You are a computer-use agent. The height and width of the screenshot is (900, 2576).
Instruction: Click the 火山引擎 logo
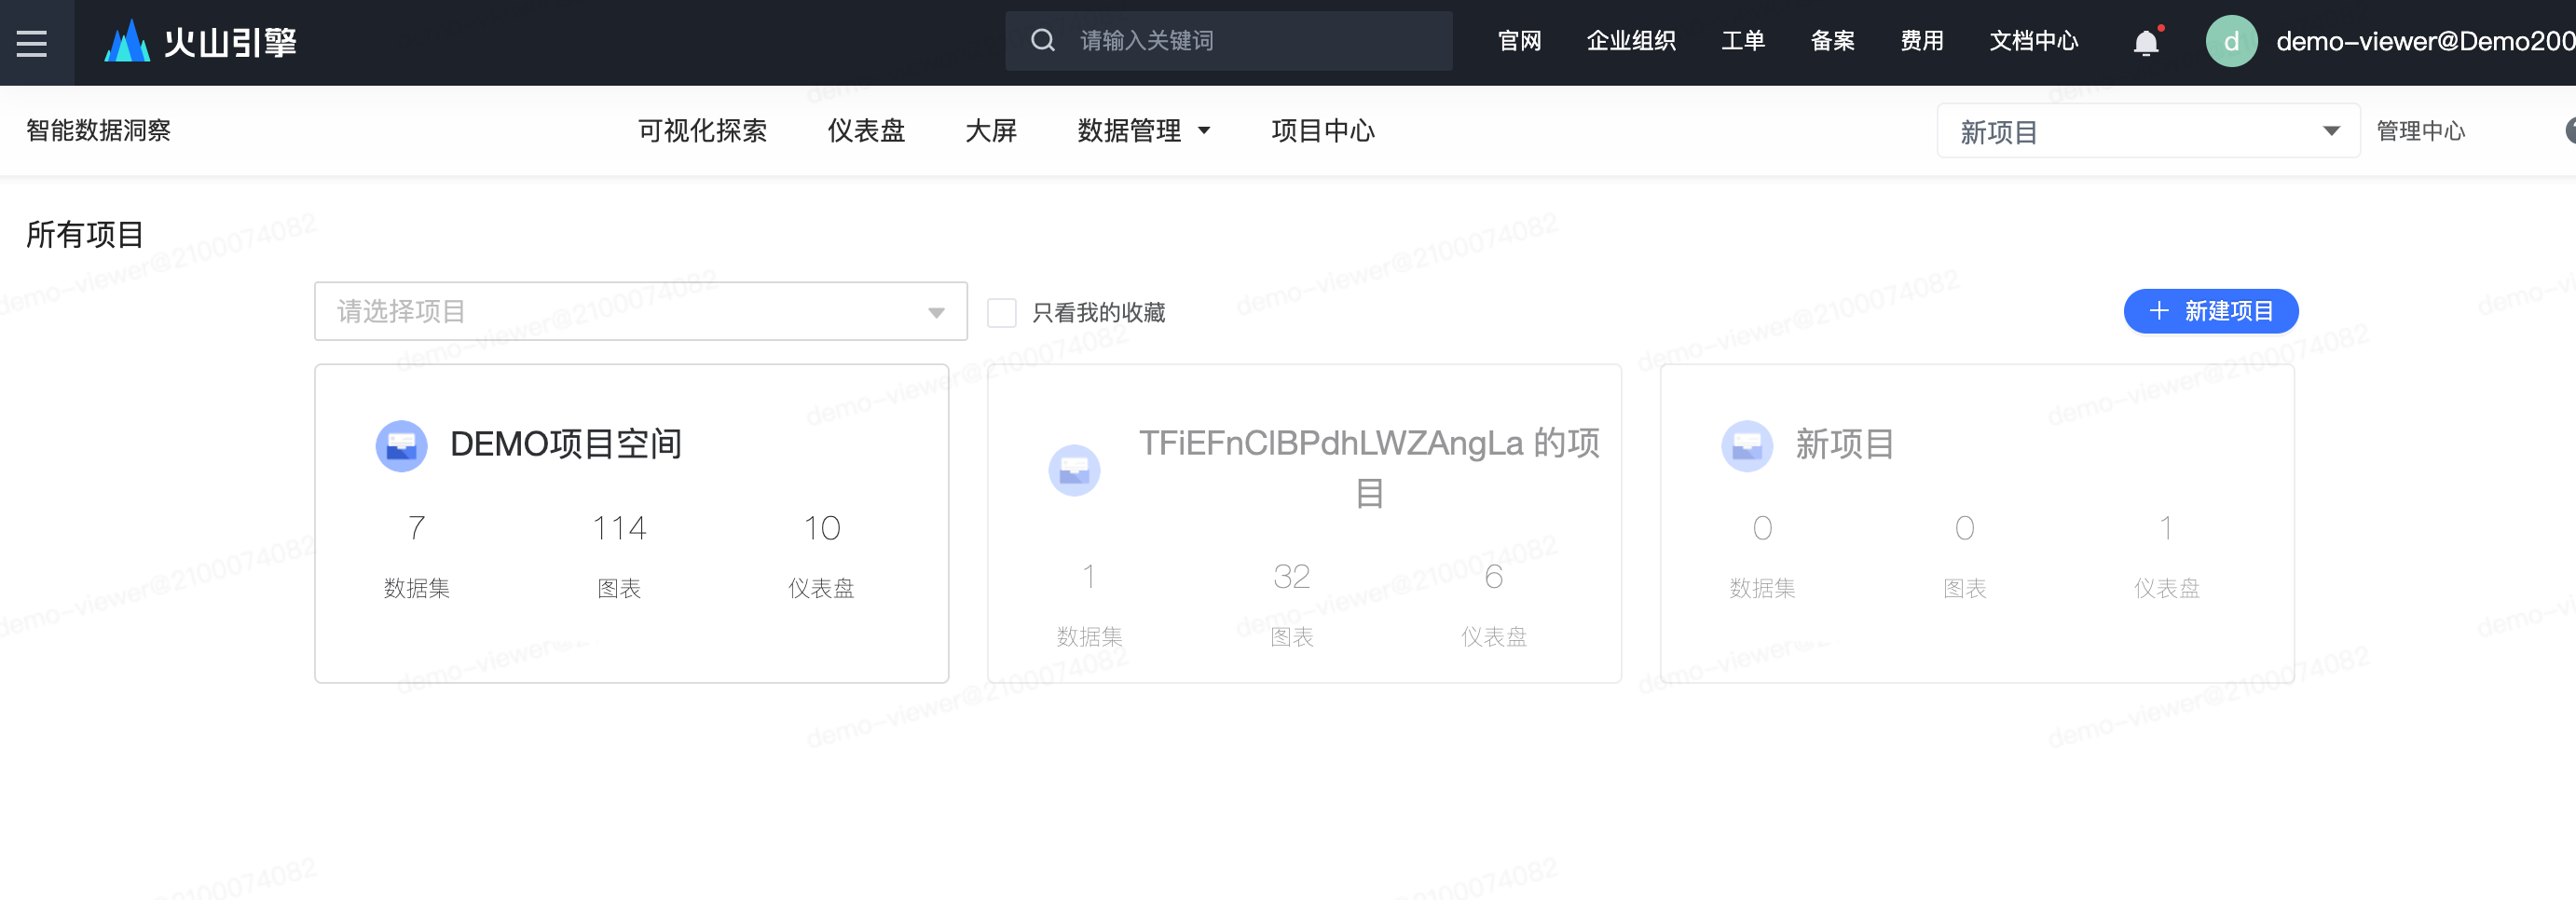coord(201,42)
